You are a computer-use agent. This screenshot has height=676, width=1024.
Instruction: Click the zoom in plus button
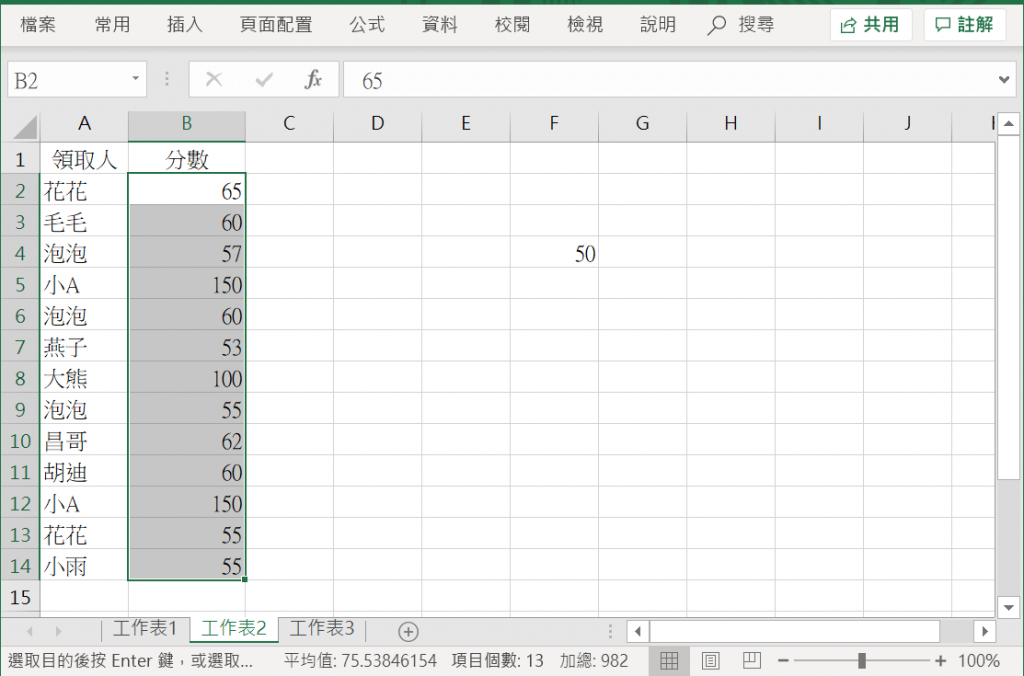pos(941,660)
